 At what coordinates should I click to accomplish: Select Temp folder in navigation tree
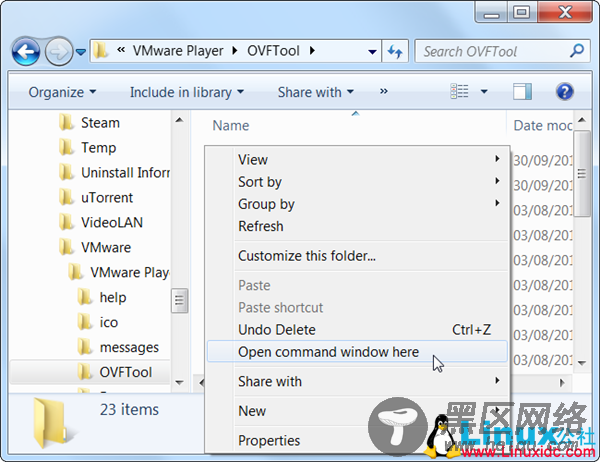coord(98,148)
